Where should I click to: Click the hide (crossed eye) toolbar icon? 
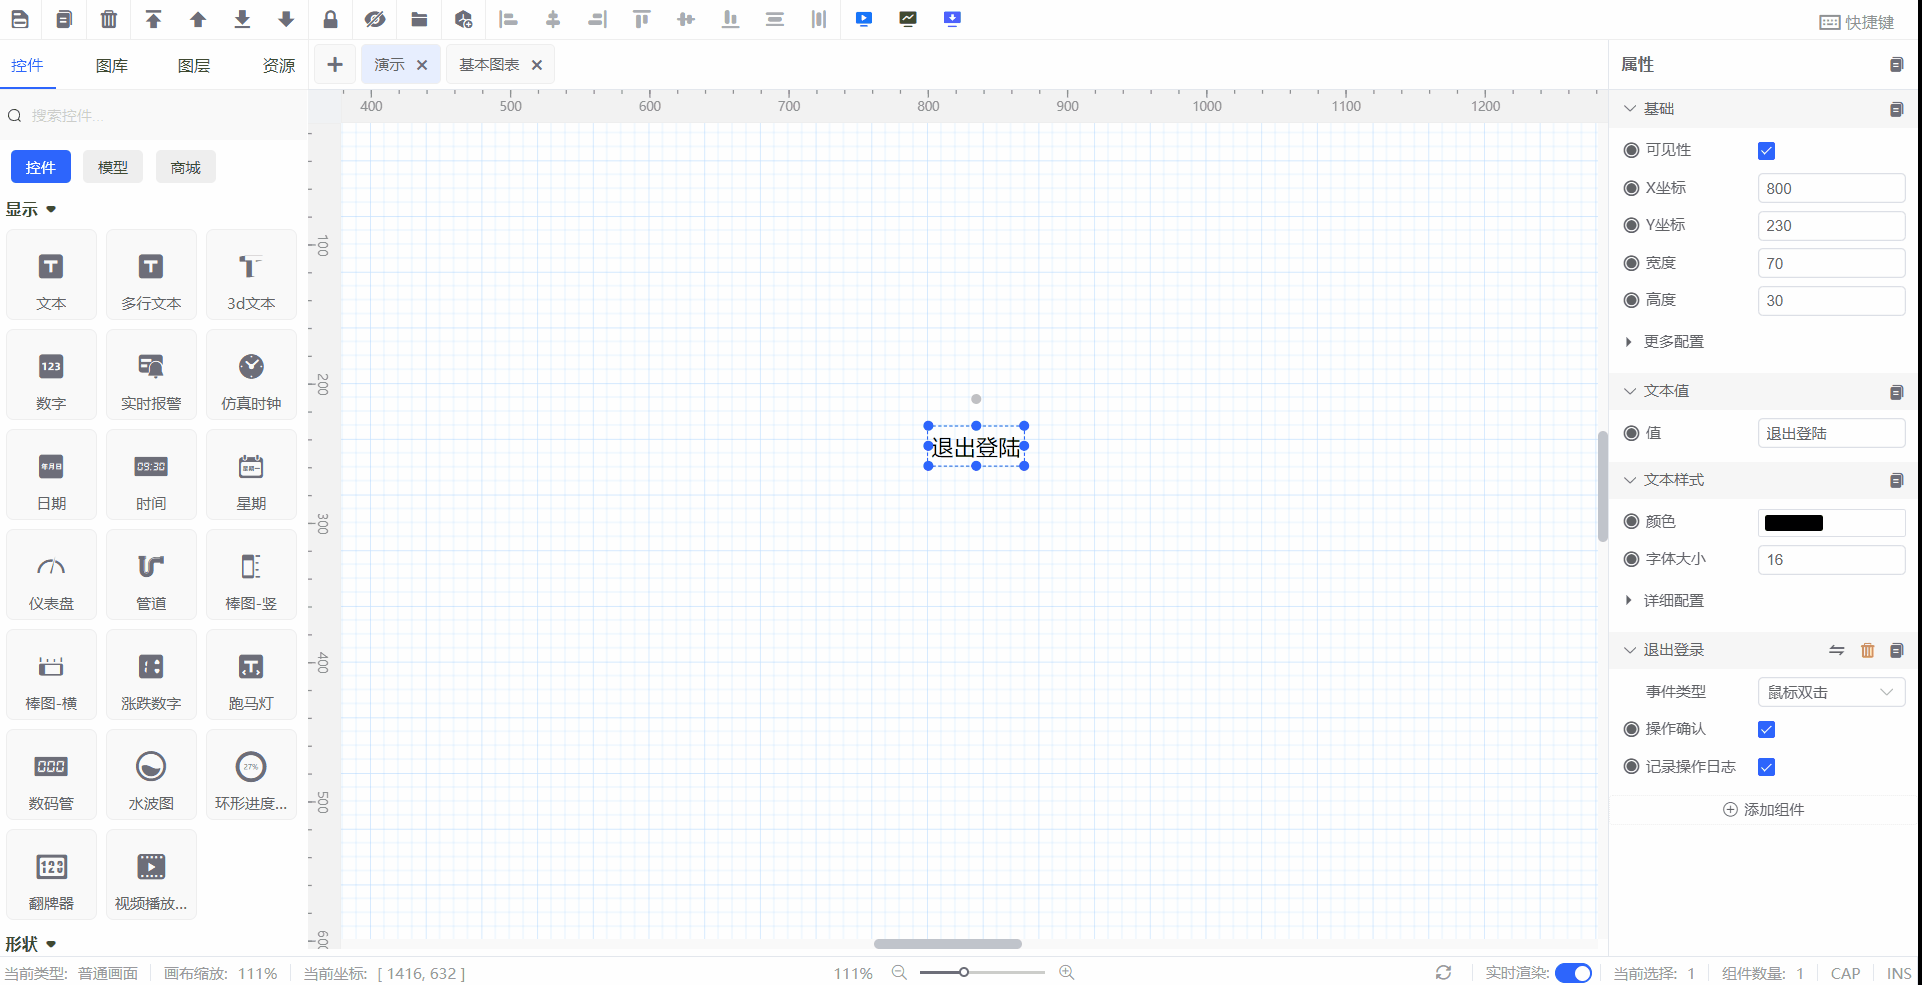pos(375,19)
